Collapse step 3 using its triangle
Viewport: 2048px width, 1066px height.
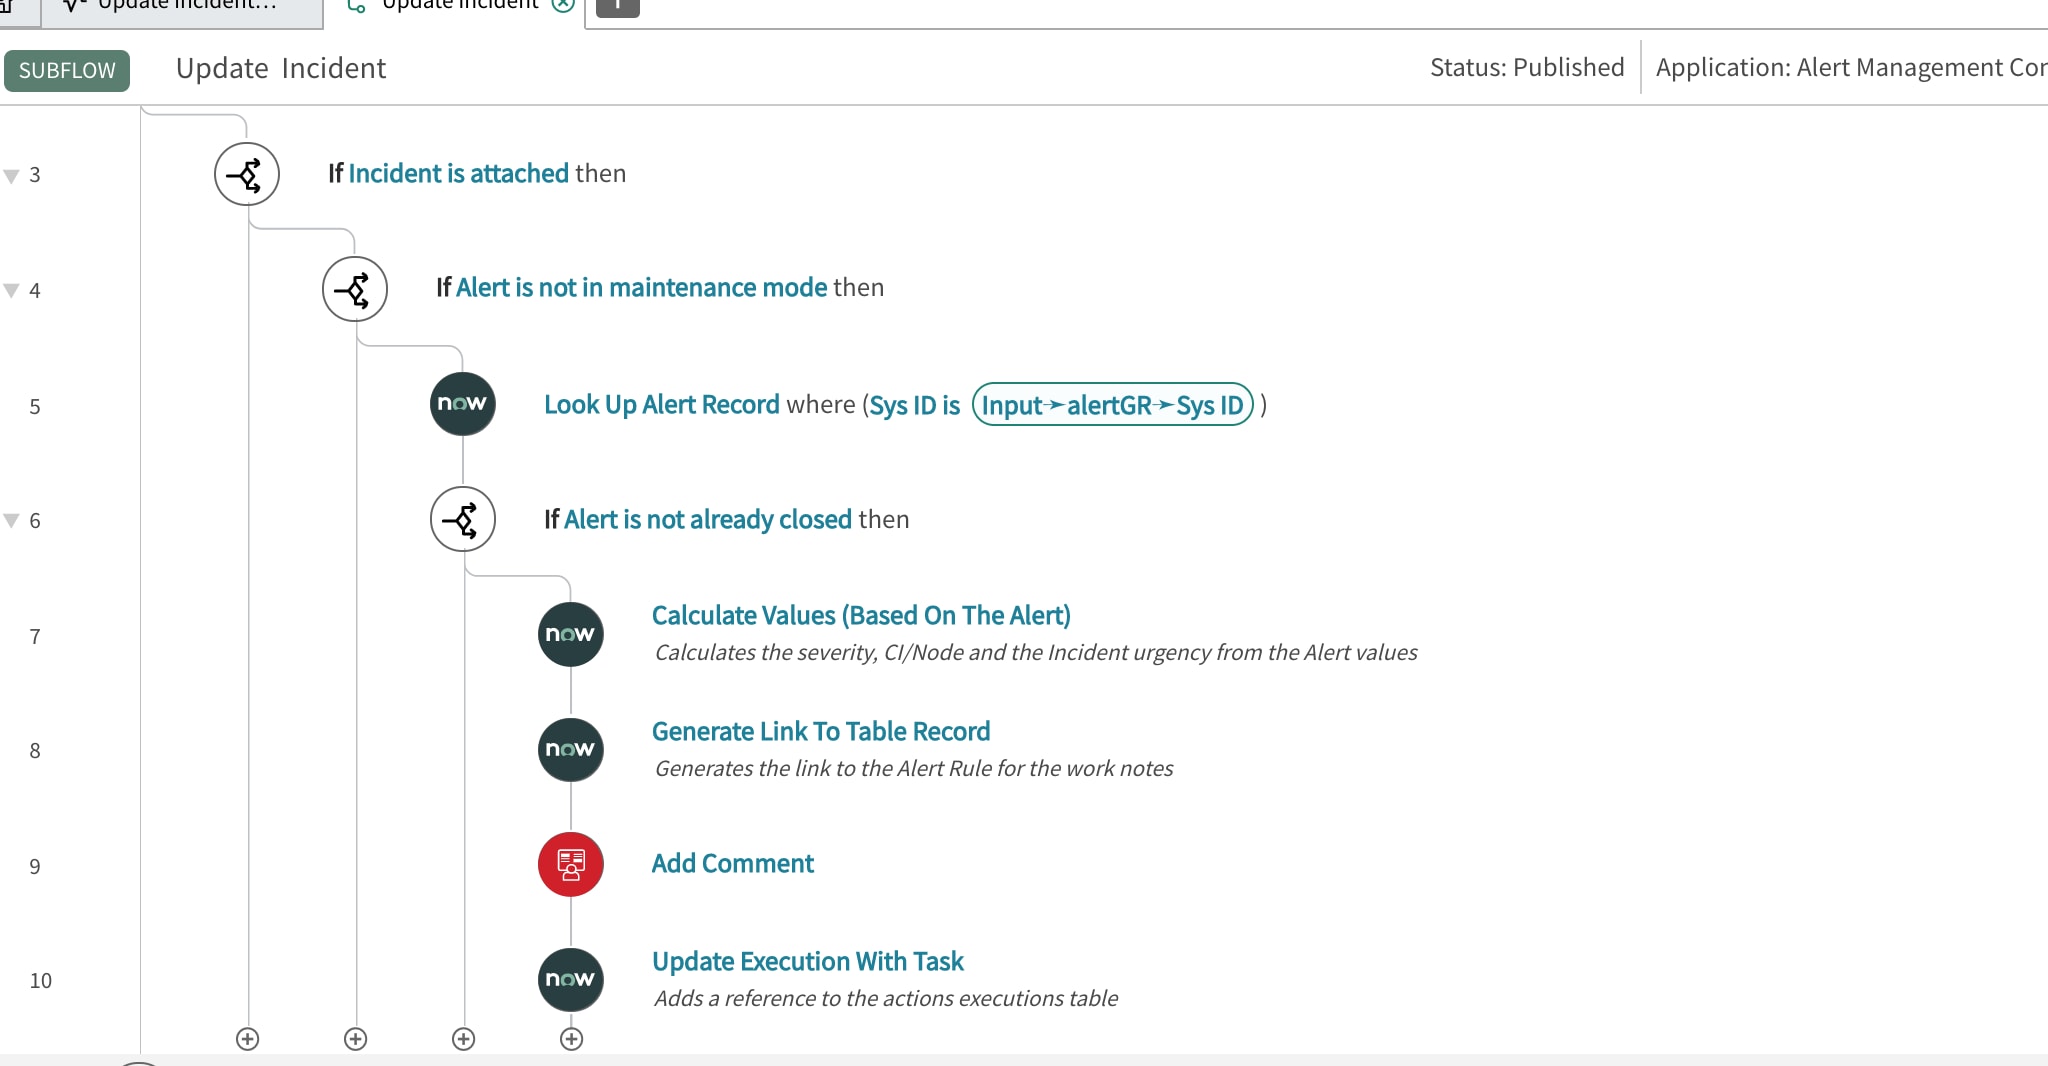click(x=12, y=176)
